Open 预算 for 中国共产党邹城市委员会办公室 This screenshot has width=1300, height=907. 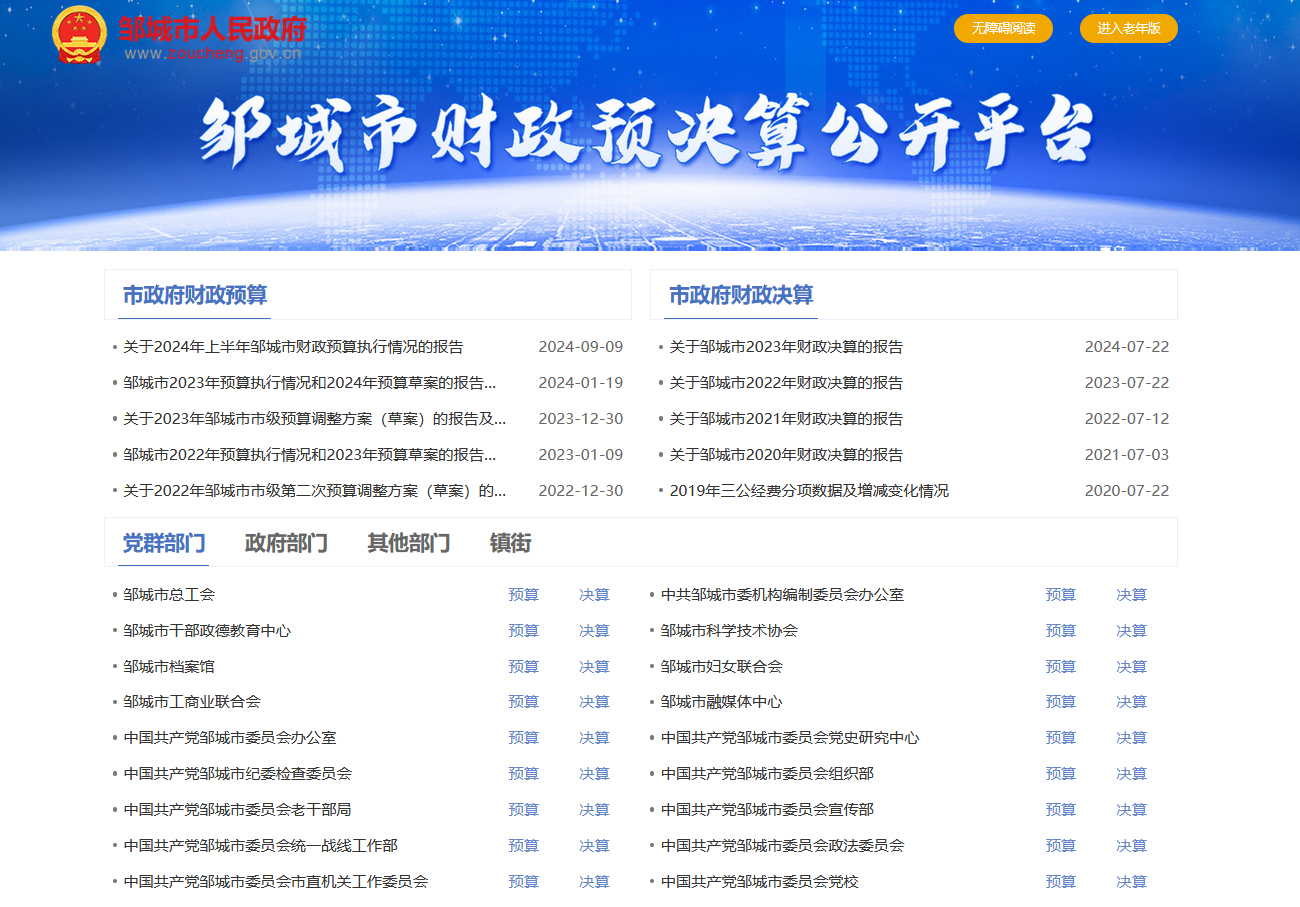pos(523,738)
